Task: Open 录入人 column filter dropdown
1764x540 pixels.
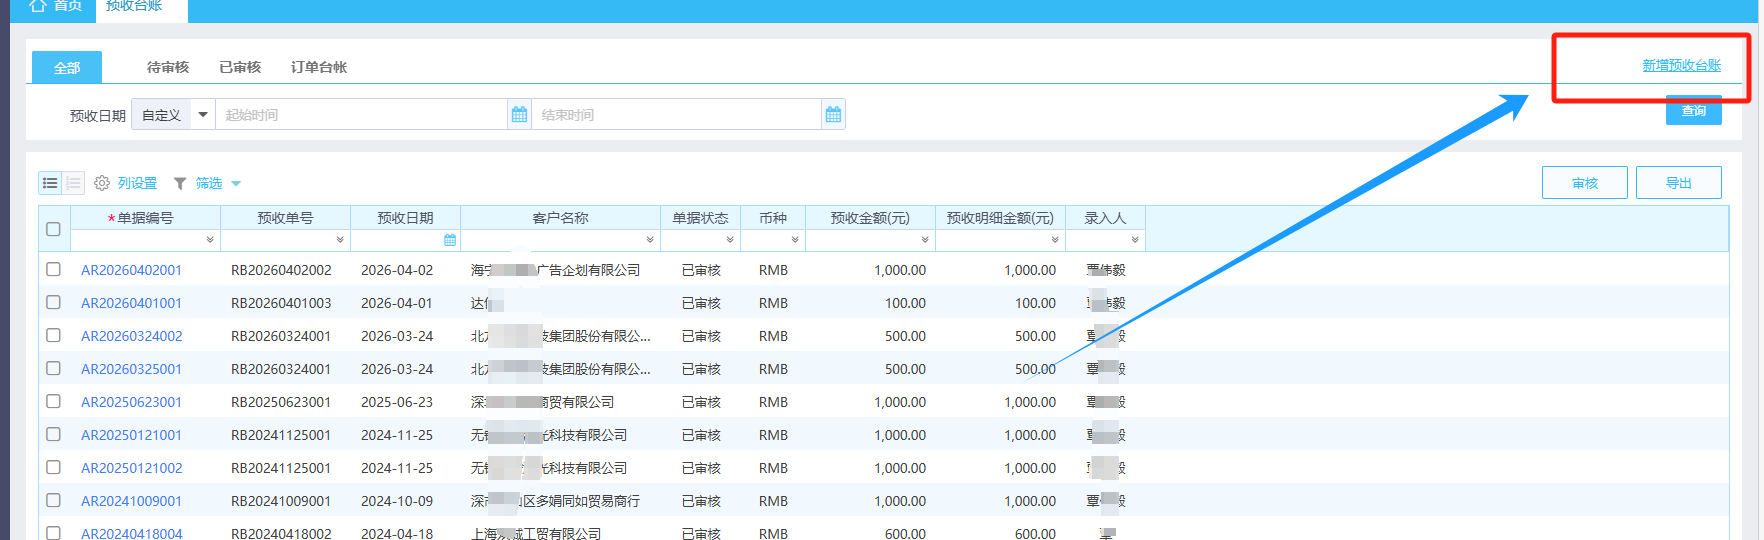Action: click(1135, 240)
